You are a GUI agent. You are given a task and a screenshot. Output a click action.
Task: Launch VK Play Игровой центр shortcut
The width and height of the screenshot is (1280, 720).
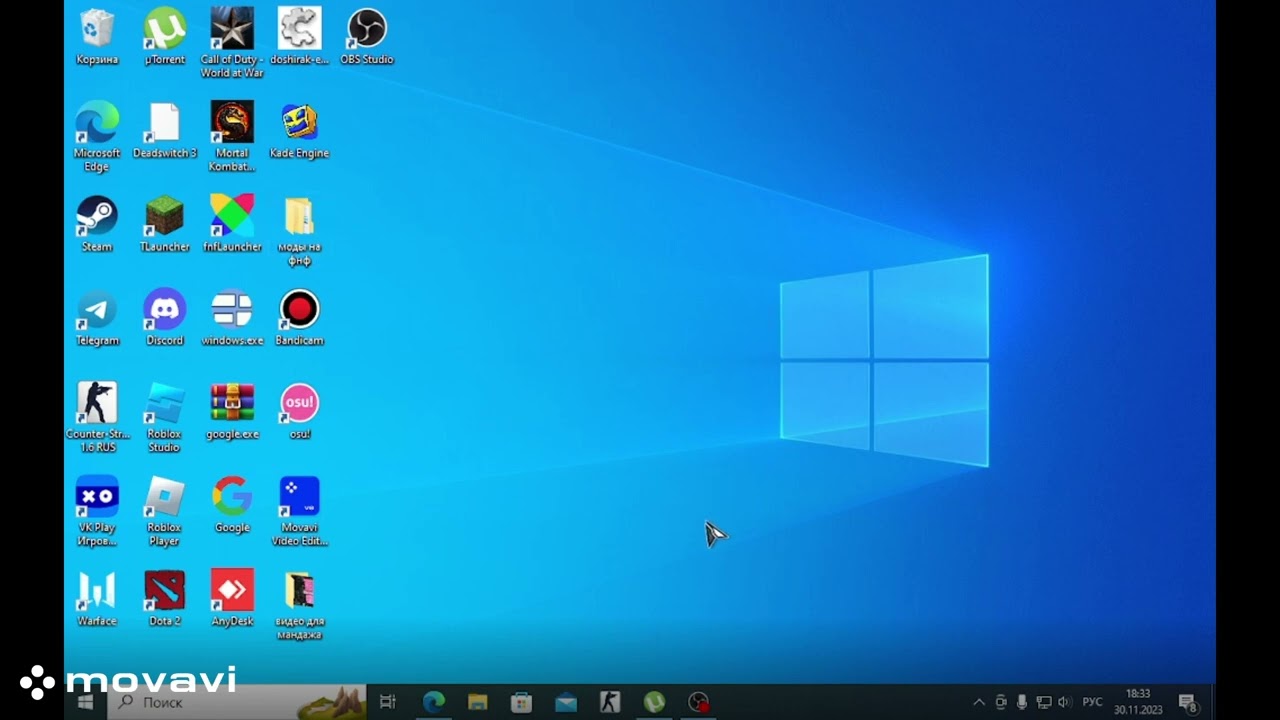(97, 511)
